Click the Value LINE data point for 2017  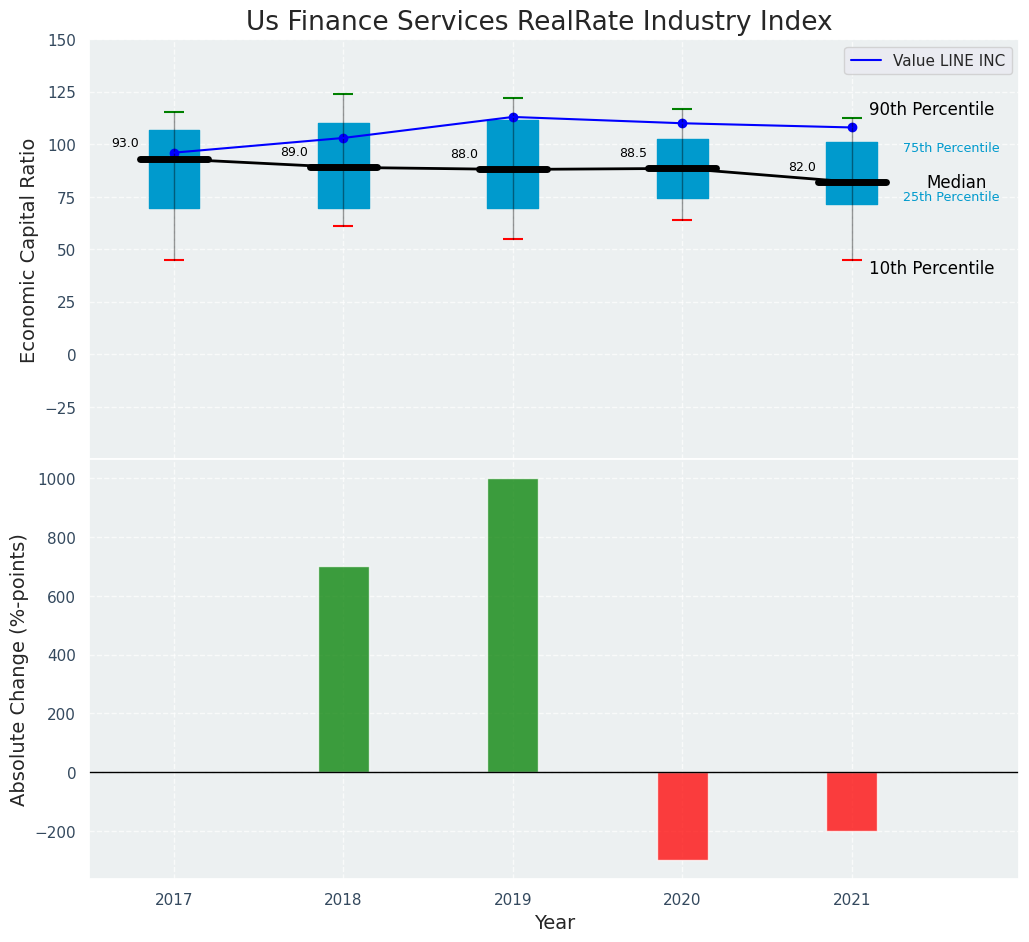[175, 153]
